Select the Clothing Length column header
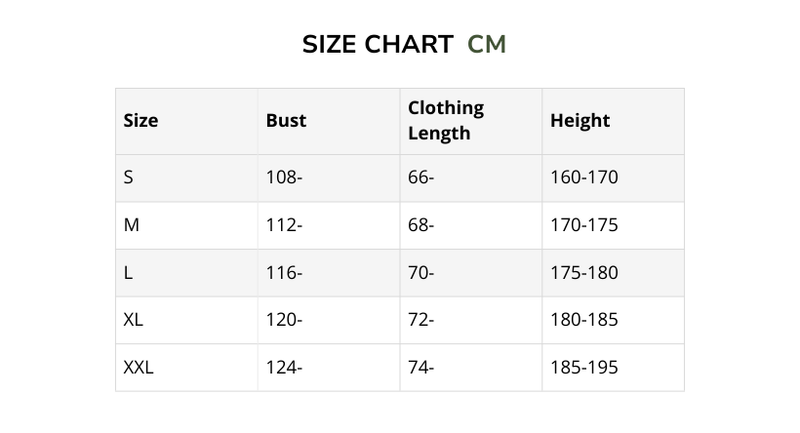The height and width of the screenshot is (433, 800). (445, 120)
